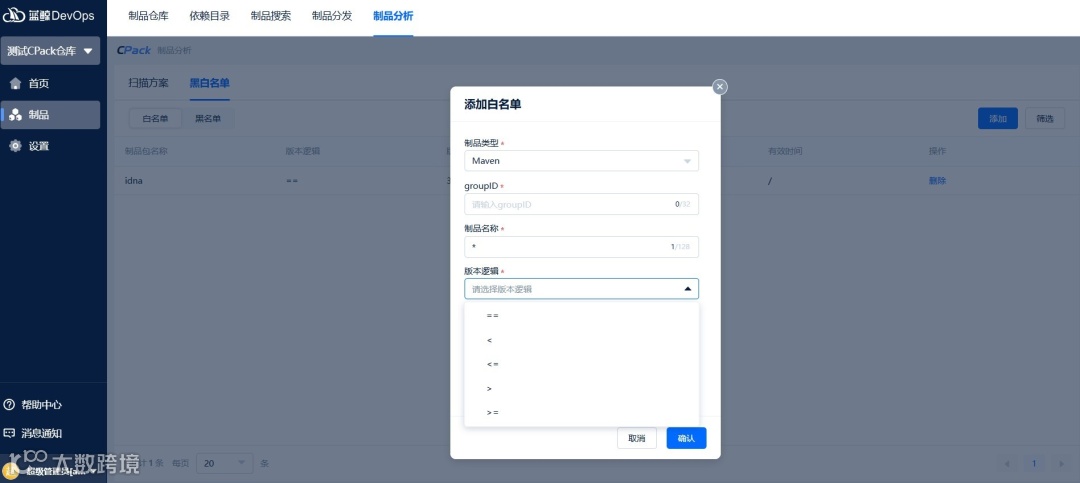Open the 制品类型 Maven dropdown
Viewport: 1080px width, 483px height.
point(581,161)
